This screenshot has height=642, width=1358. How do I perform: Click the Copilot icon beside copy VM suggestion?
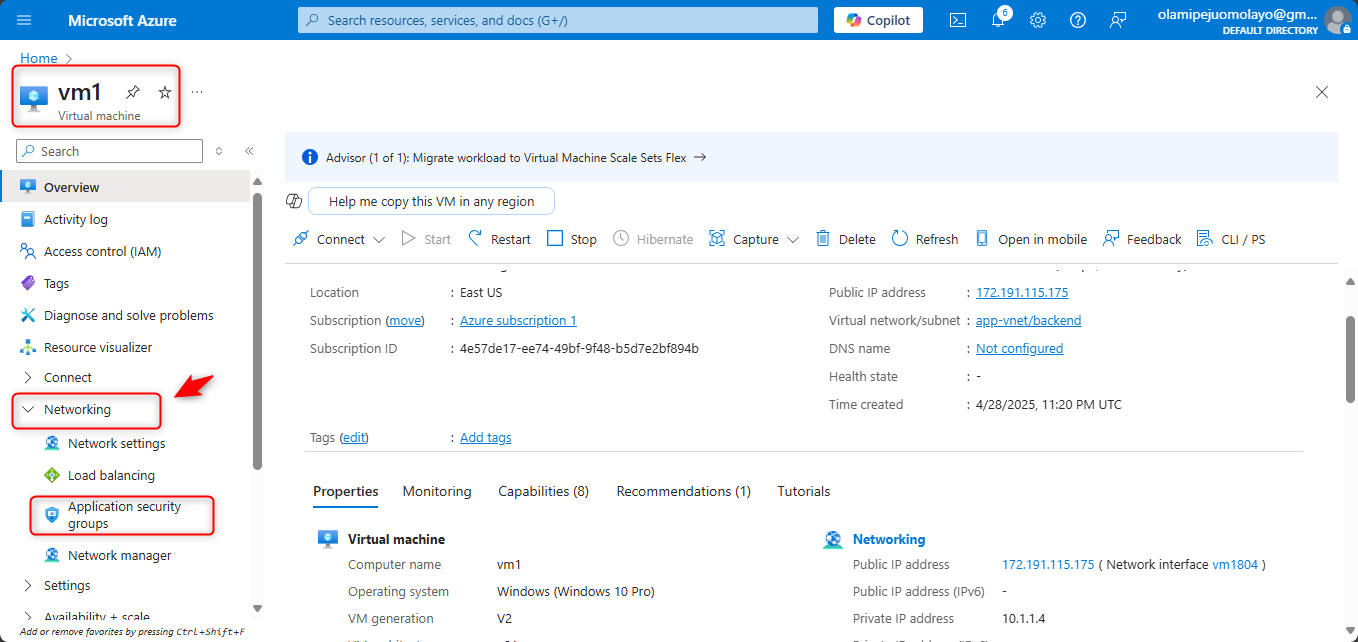point(294,201)
